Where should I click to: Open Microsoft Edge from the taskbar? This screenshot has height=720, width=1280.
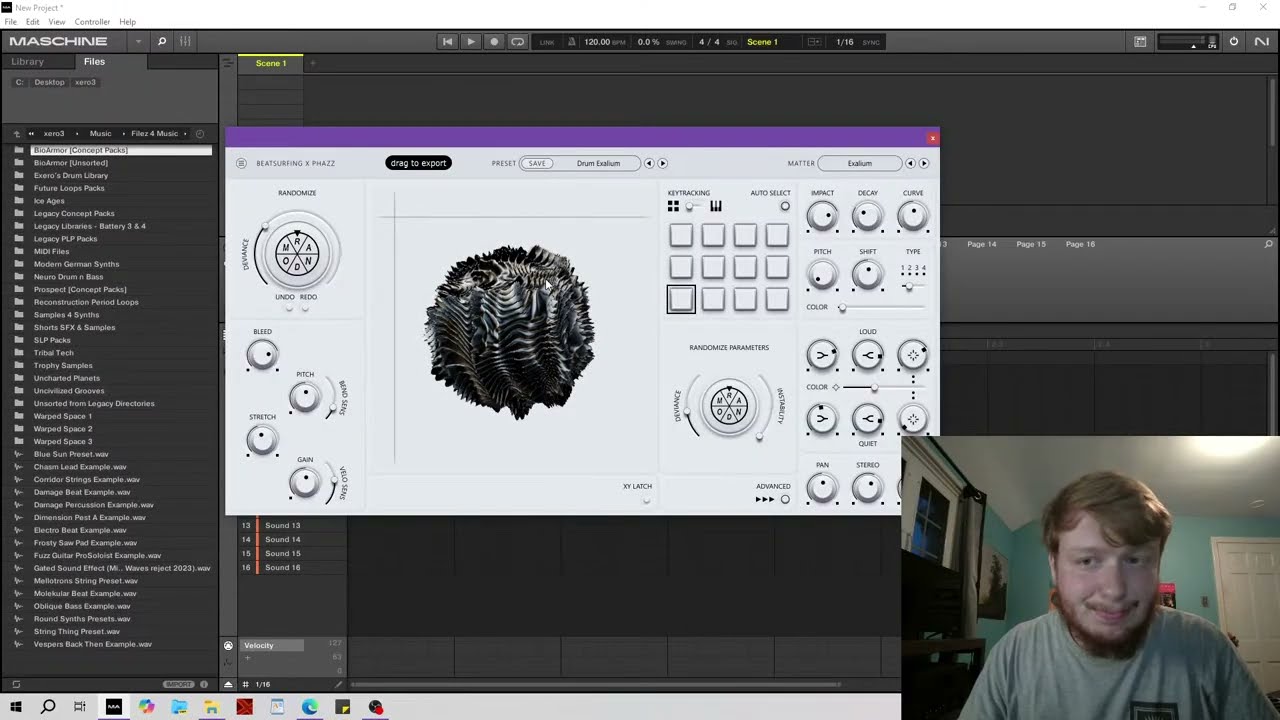coord(310,707)
